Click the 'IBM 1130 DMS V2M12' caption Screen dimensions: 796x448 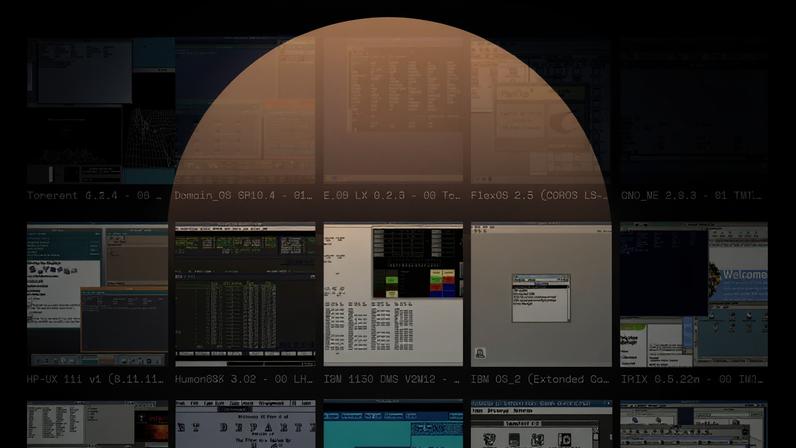(x=391, y=379)
